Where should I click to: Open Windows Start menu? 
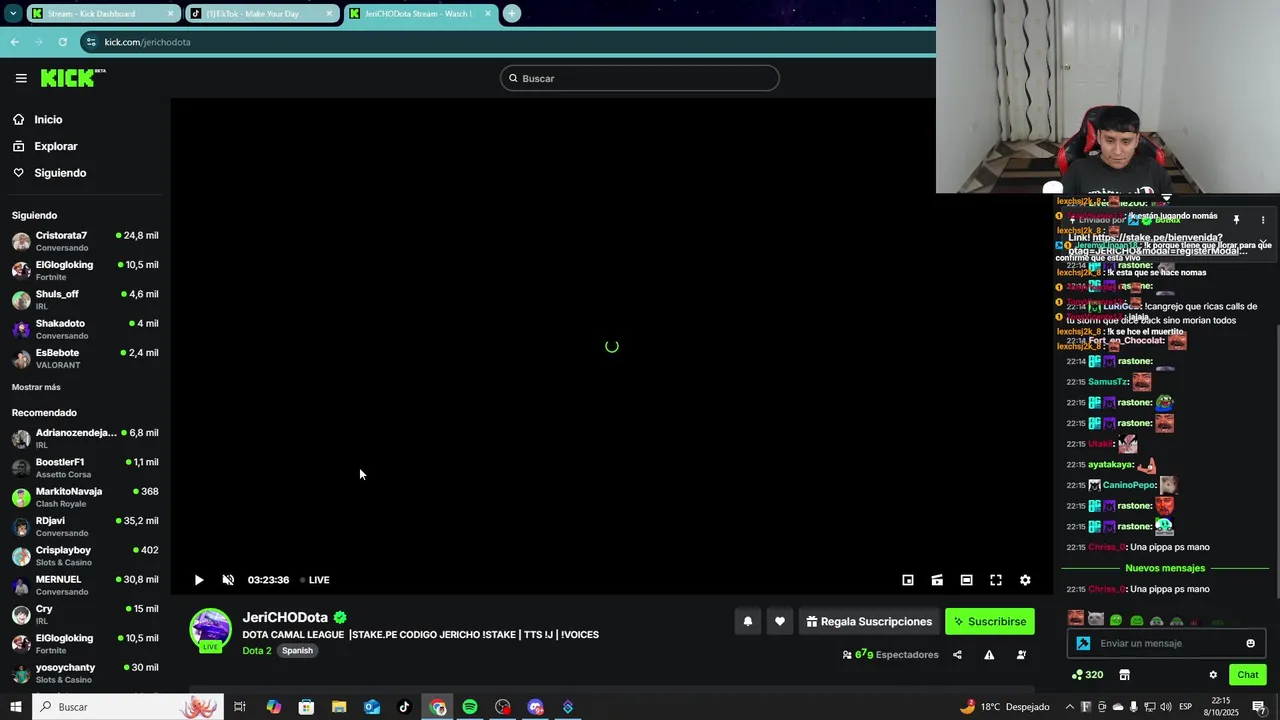[x=15, y=707]
